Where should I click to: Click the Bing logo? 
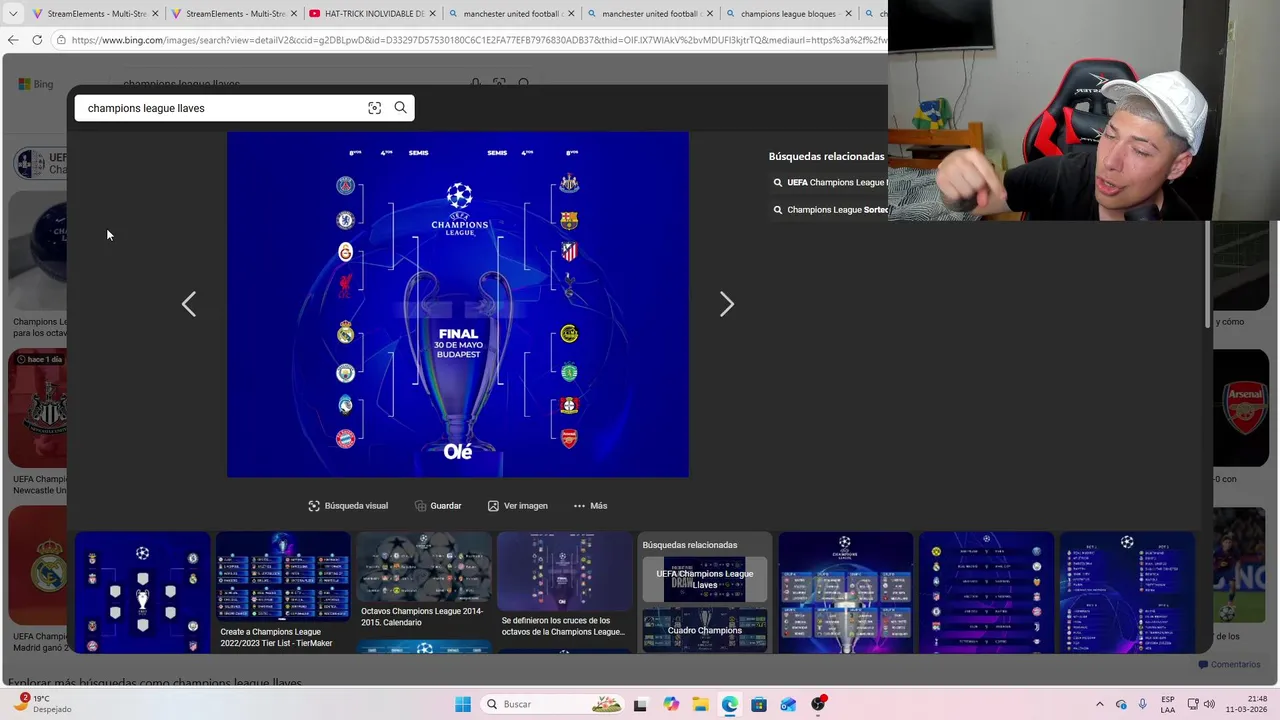click(x=36, y=84)
